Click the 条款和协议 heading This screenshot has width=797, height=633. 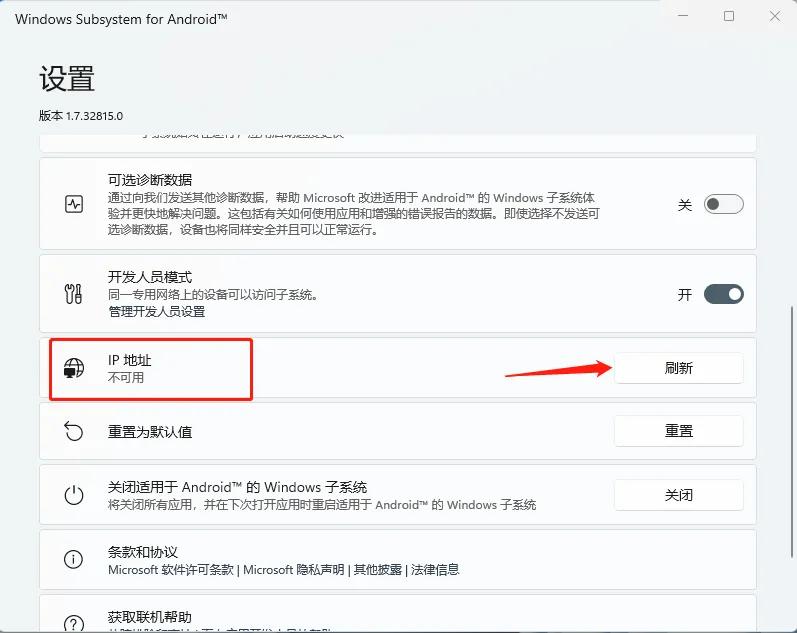(143, 552)
